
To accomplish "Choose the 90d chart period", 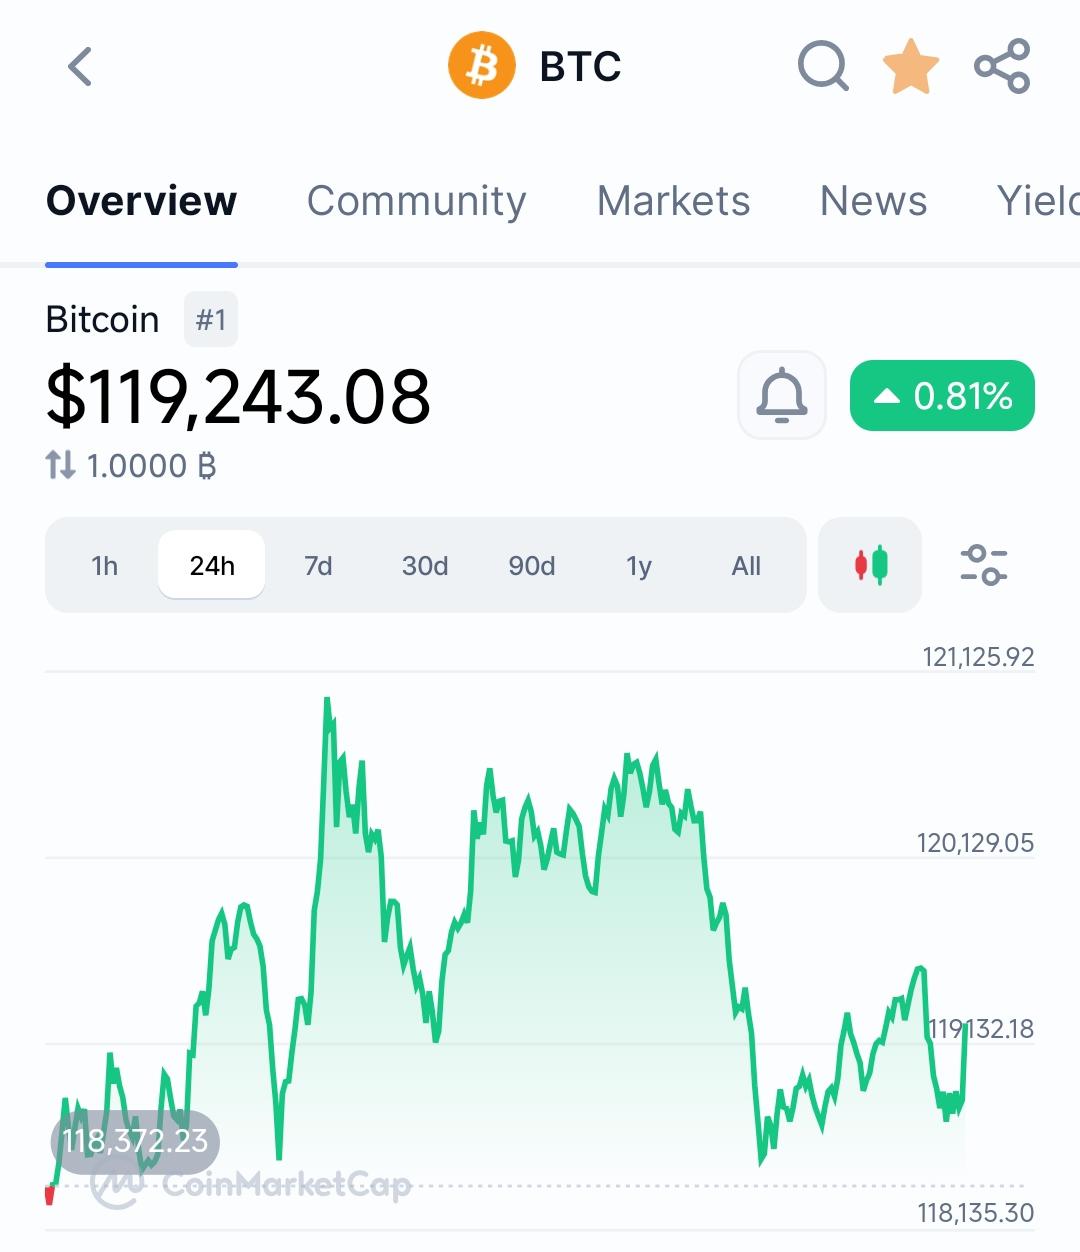I will click(x=532, y=566).
